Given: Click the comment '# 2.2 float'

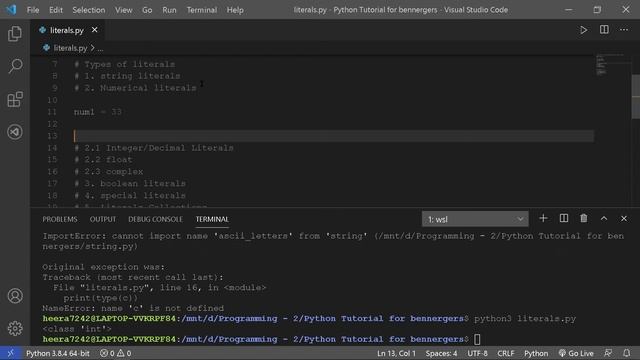Looking at the screenshot, I should (x=103, y=160).
